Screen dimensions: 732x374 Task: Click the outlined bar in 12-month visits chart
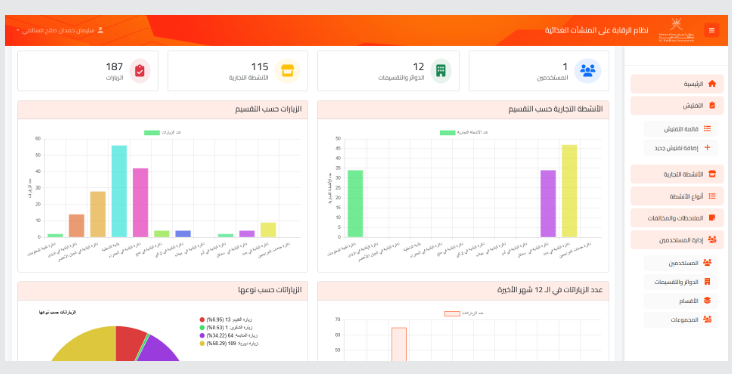399,344
